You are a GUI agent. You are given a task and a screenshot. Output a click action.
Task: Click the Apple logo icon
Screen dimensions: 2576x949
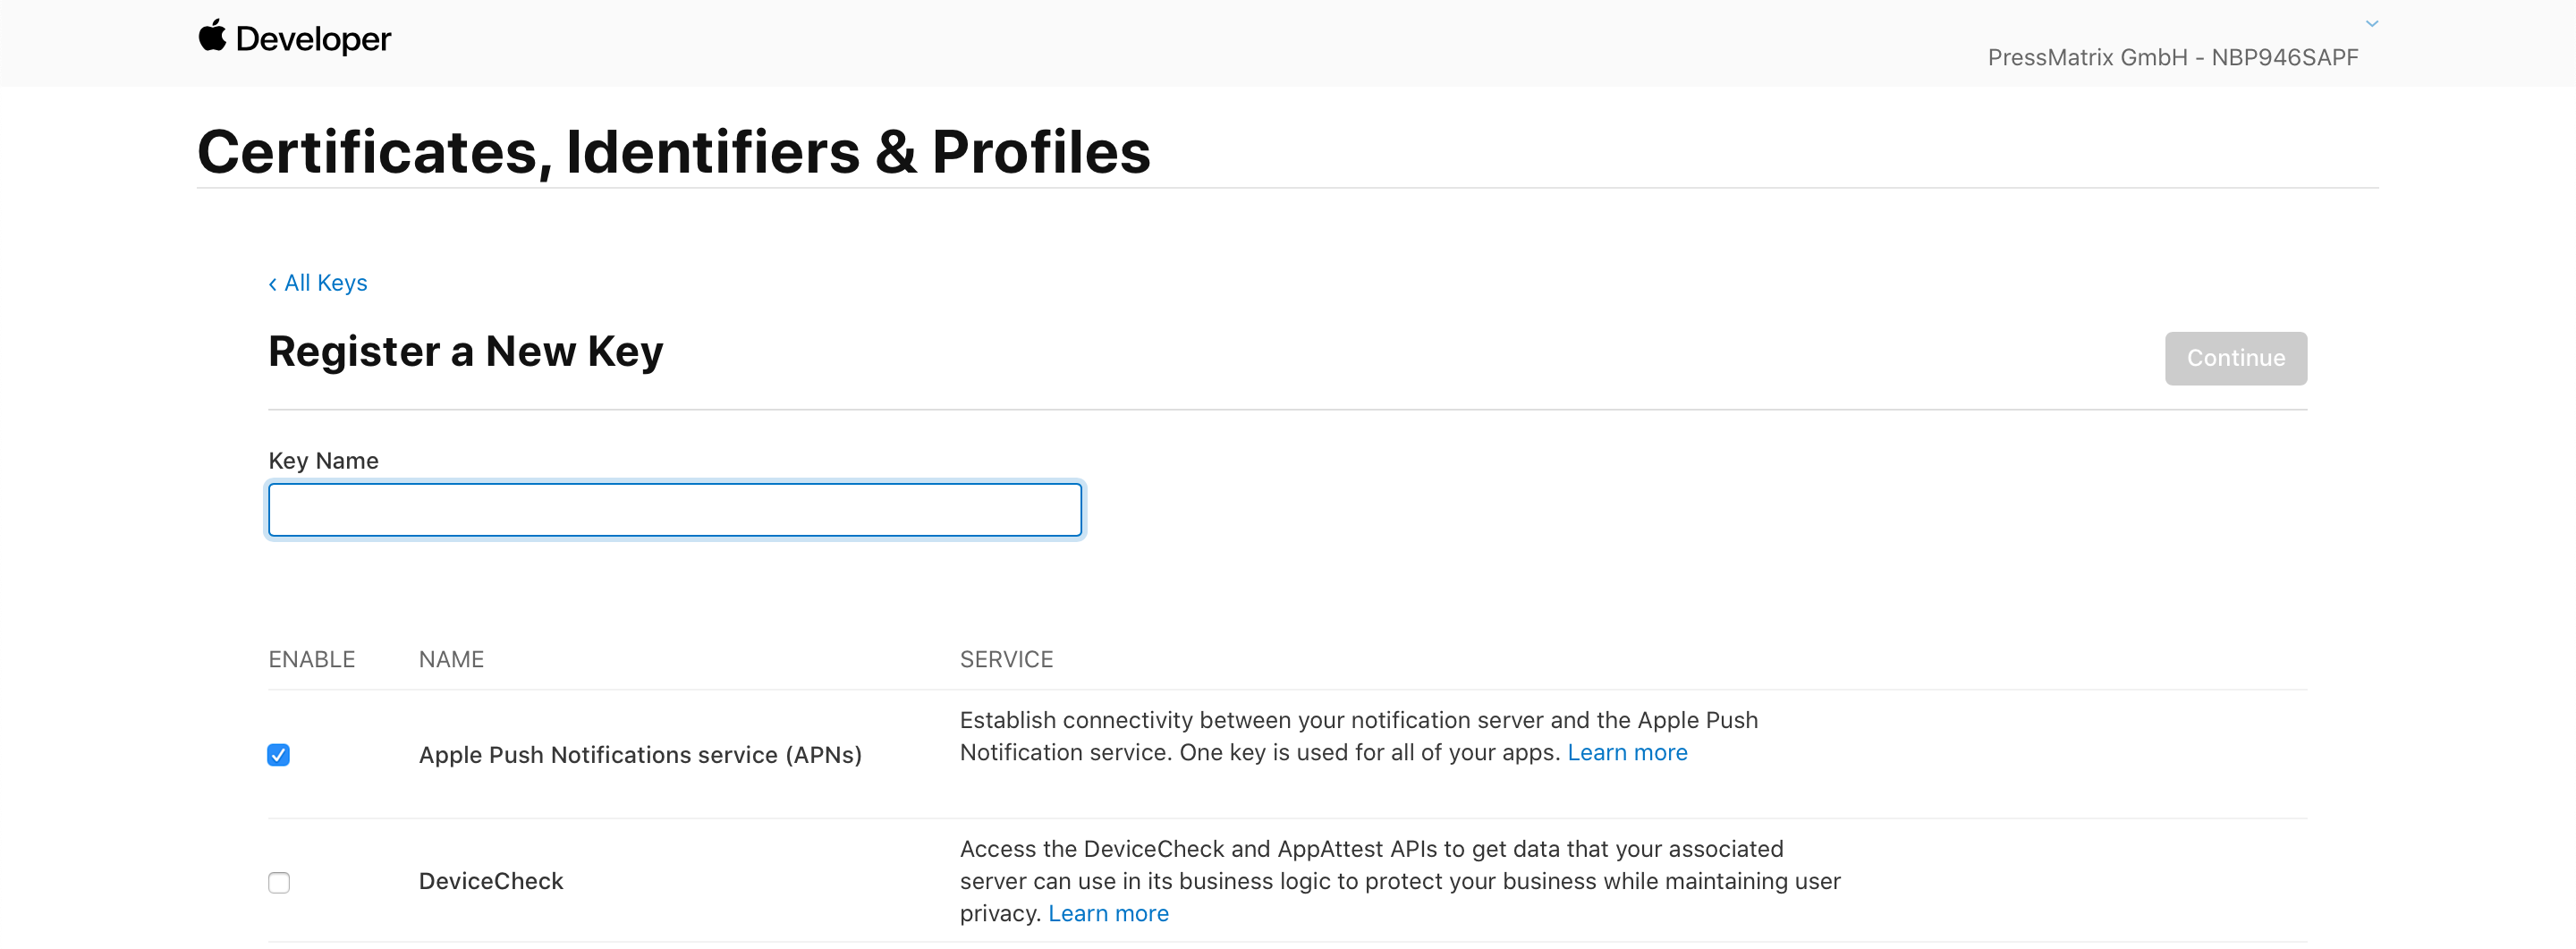[x=212, y=36]
